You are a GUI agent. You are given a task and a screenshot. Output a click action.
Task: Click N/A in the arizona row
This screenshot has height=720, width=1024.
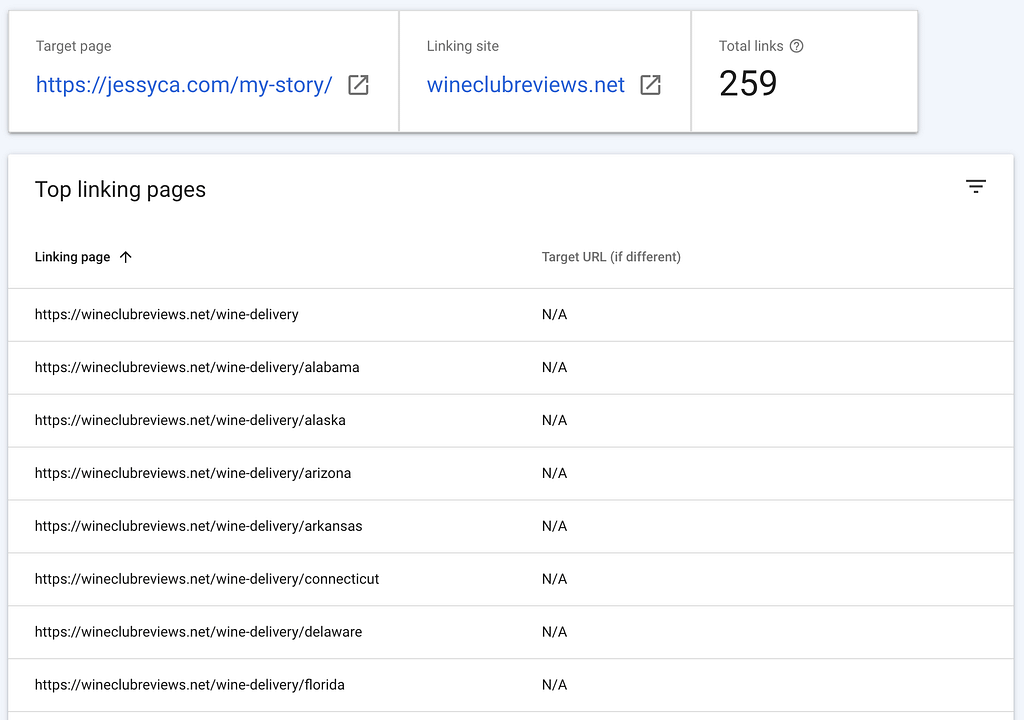coord(554,473)
